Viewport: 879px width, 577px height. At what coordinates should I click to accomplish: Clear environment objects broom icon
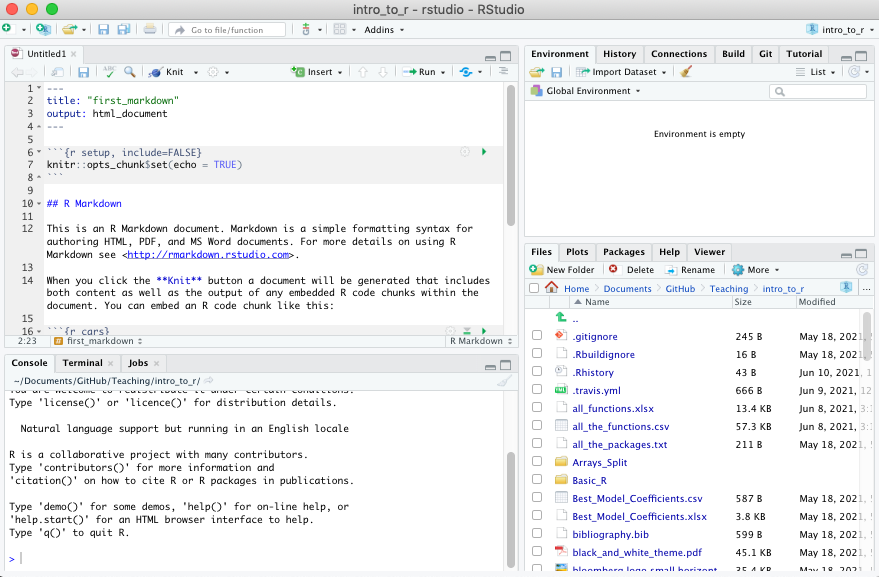[x=686, y=71]
